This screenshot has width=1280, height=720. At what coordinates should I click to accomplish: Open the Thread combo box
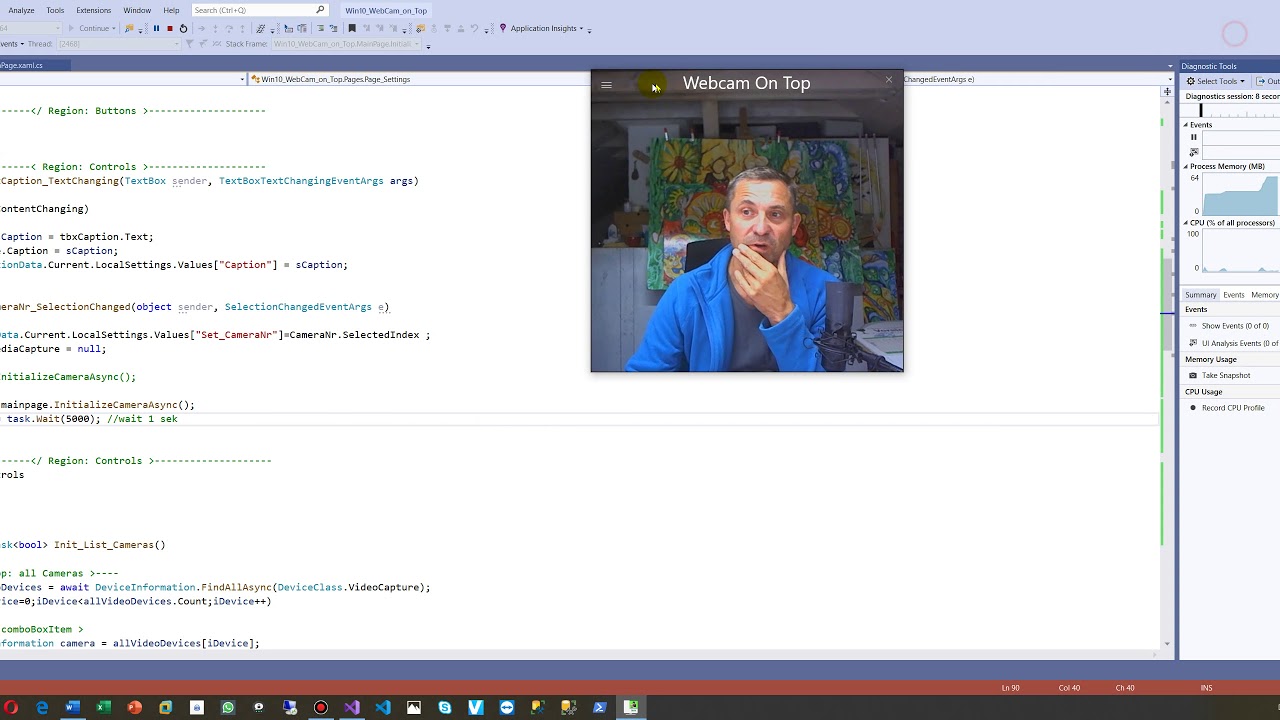(x=120, y=44)
